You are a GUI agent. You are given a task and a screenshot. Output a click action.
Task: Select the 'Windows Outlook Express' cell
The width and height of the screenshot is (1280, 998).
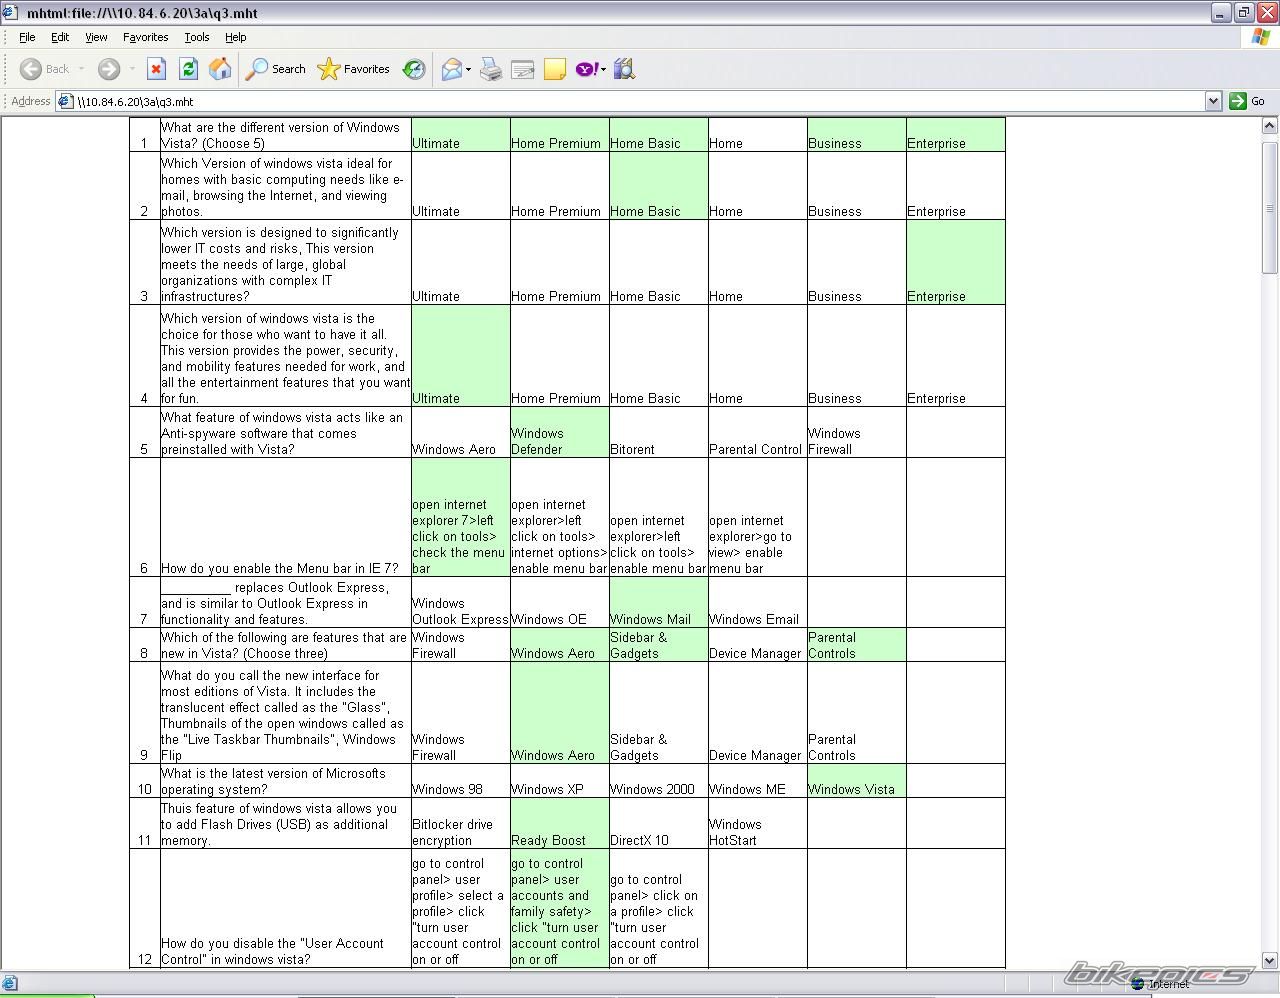[x=461, y=602]
